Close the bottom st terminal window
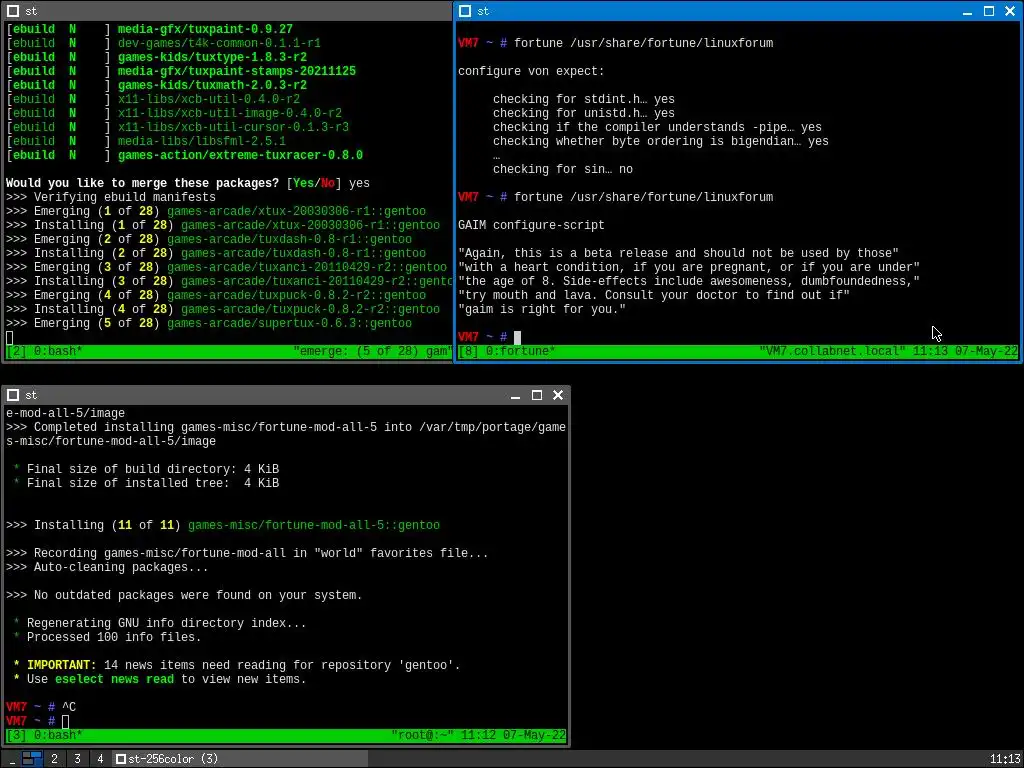The width and height of the screenshot is (1024, 768). [558, 395]
